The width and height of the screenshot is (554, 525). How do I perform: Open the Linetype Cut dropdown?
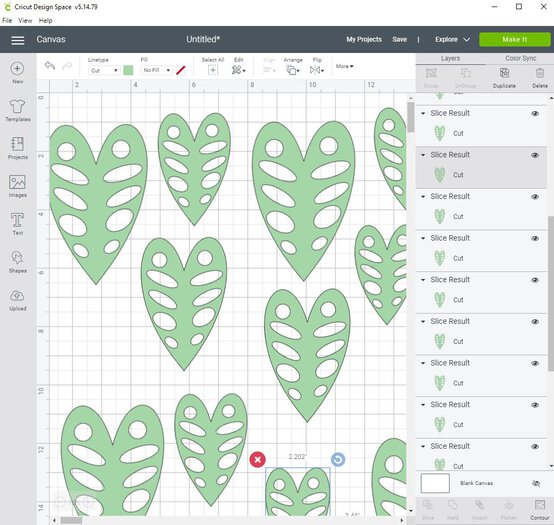(x=103, y=71)
